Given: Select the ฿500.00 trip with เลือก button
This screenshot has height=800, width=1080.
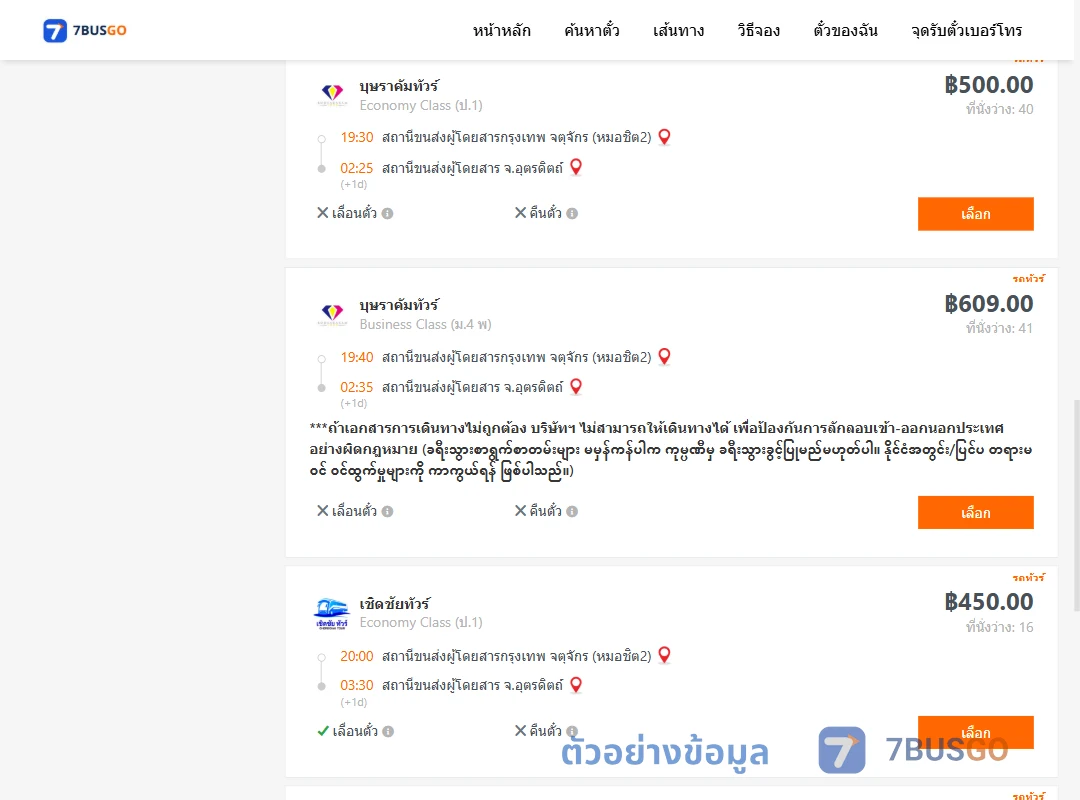Looking at the screenshot, I should [975, 214].
